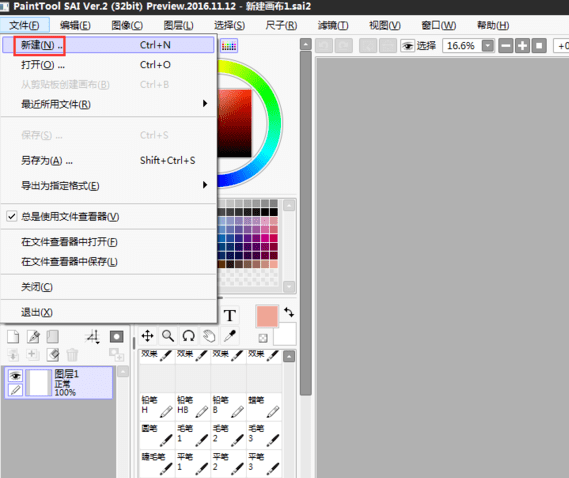Click the new layer blank page icon
The width and height of the screenshot is (569, 478).
(13, 336)
